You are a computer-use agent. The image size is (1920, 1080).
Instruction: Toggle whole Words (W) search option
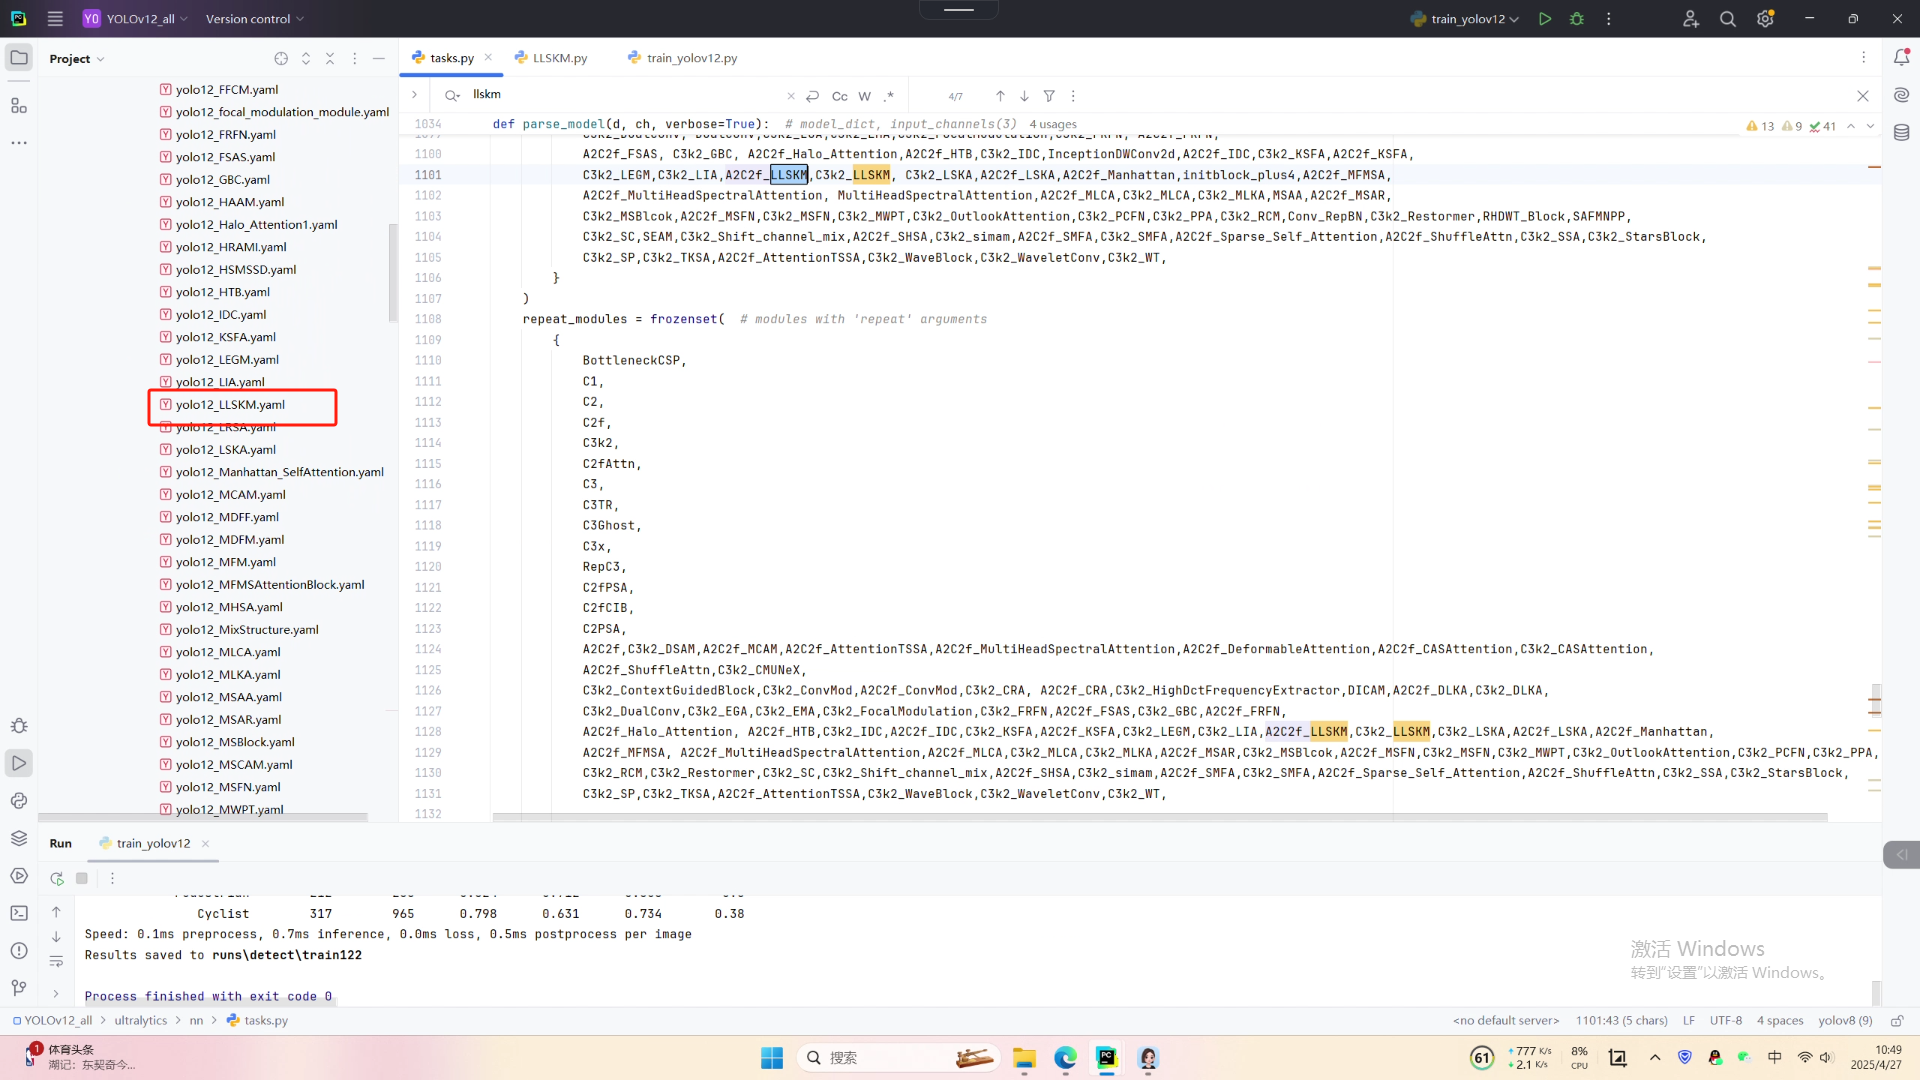click(864, 96)
